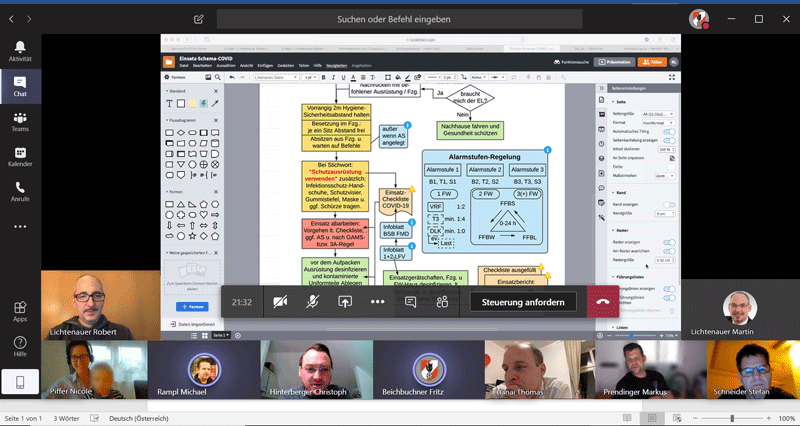Open the Chat section in Teams
Screen dimensions: 800x426
(20, 87)
